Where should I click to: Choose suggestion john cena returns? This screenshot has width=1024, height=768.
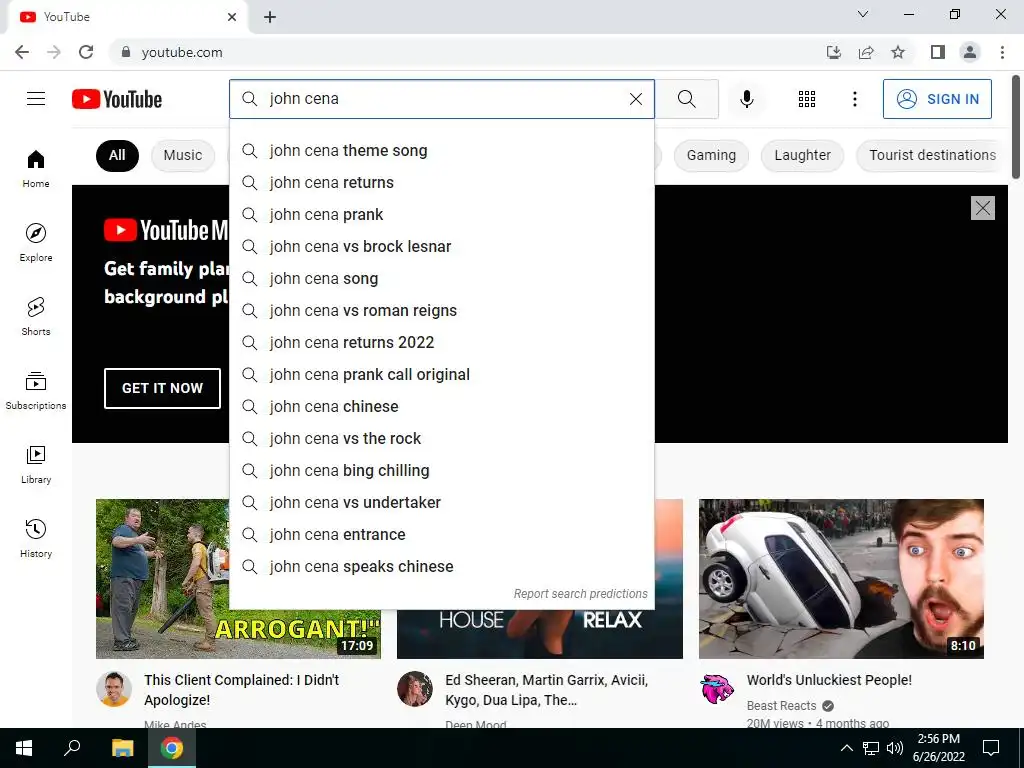click(441, 183)
